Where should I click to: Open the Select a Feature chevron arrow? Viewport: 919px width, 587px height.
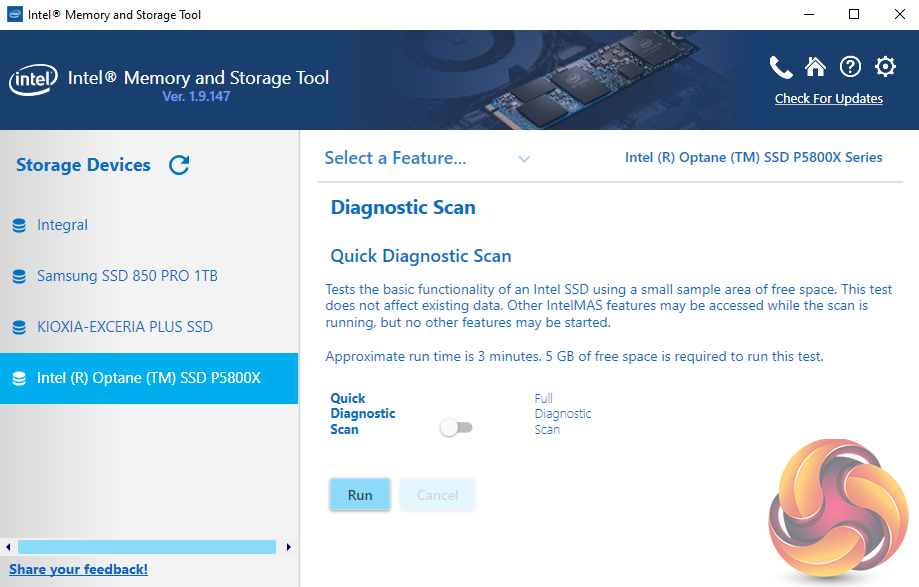click(x=524, y=159)
